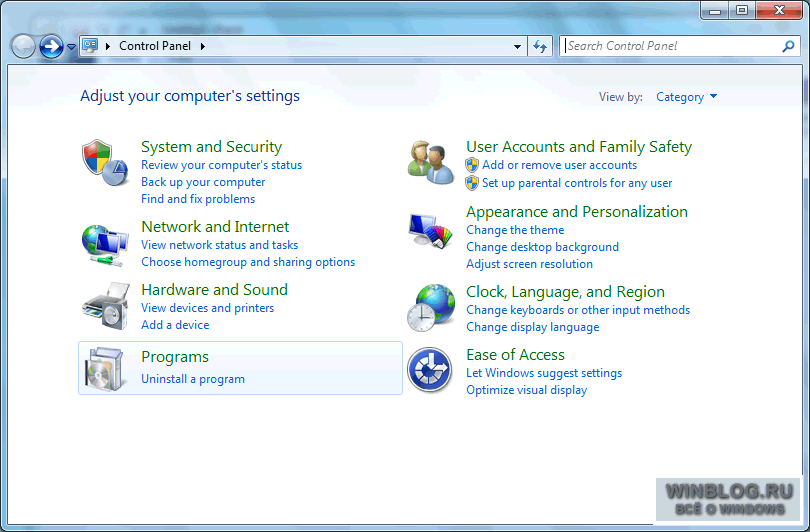
Task: Maximize the Control Panel window
Action: point(742,10)
